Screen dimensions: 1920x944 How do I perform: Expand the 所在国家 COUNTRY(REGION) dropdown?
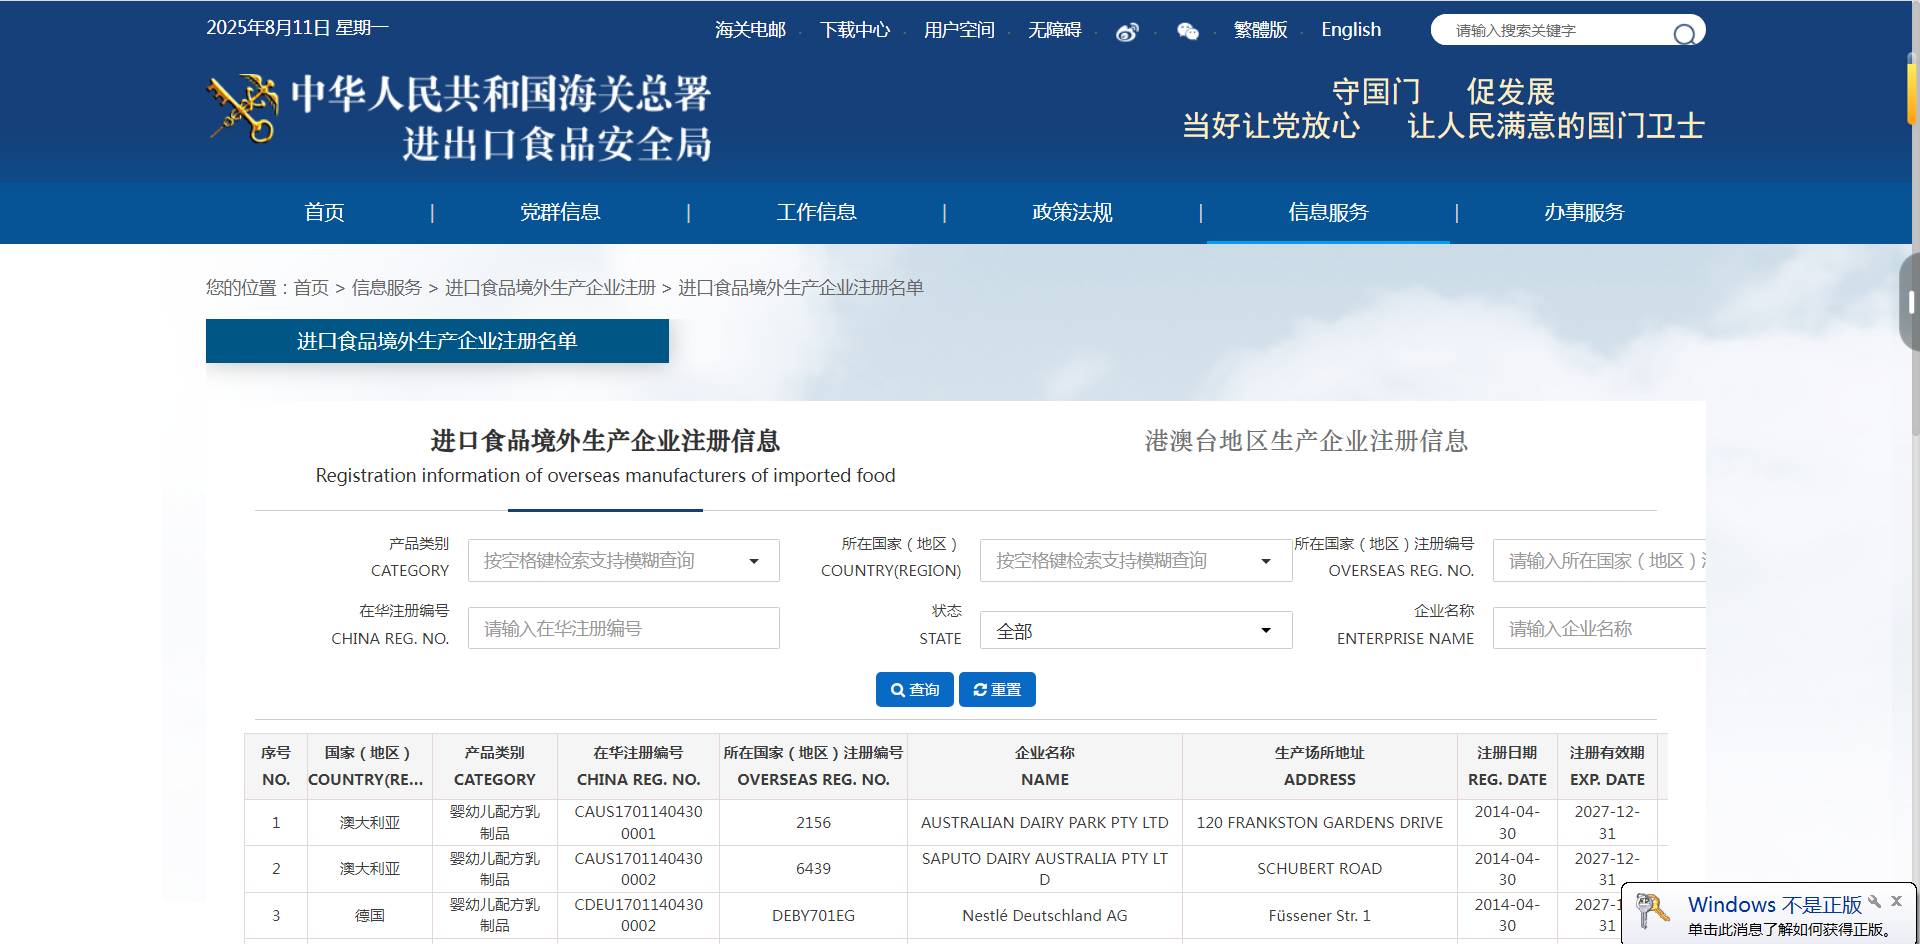tap(1136, 561)
